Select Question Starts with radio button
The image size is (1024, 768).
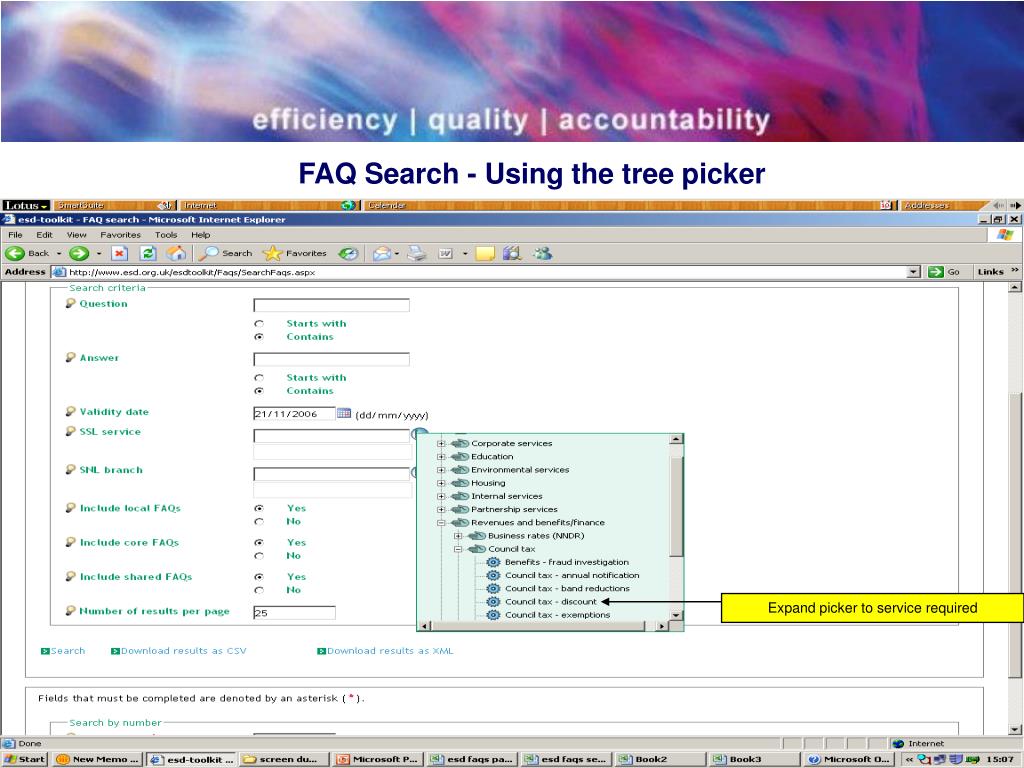[259, 324]
